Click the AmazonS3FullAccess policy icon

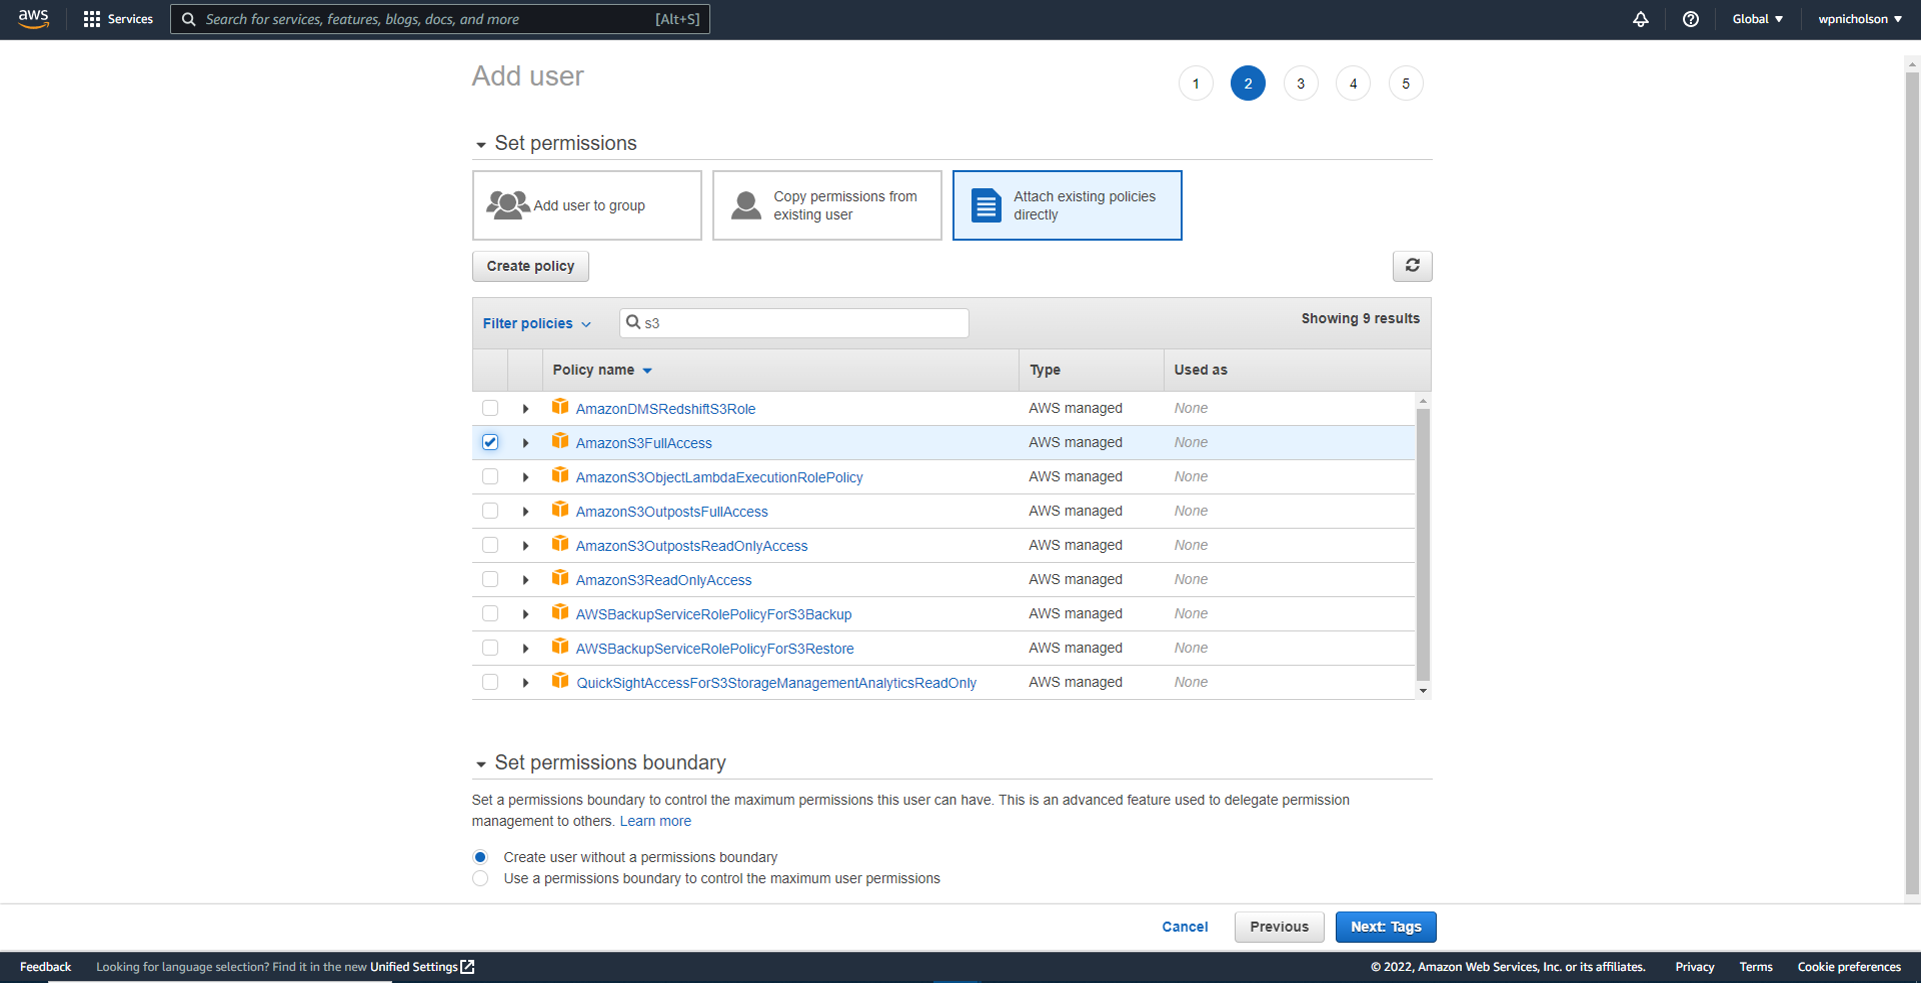tap(560, 441)
